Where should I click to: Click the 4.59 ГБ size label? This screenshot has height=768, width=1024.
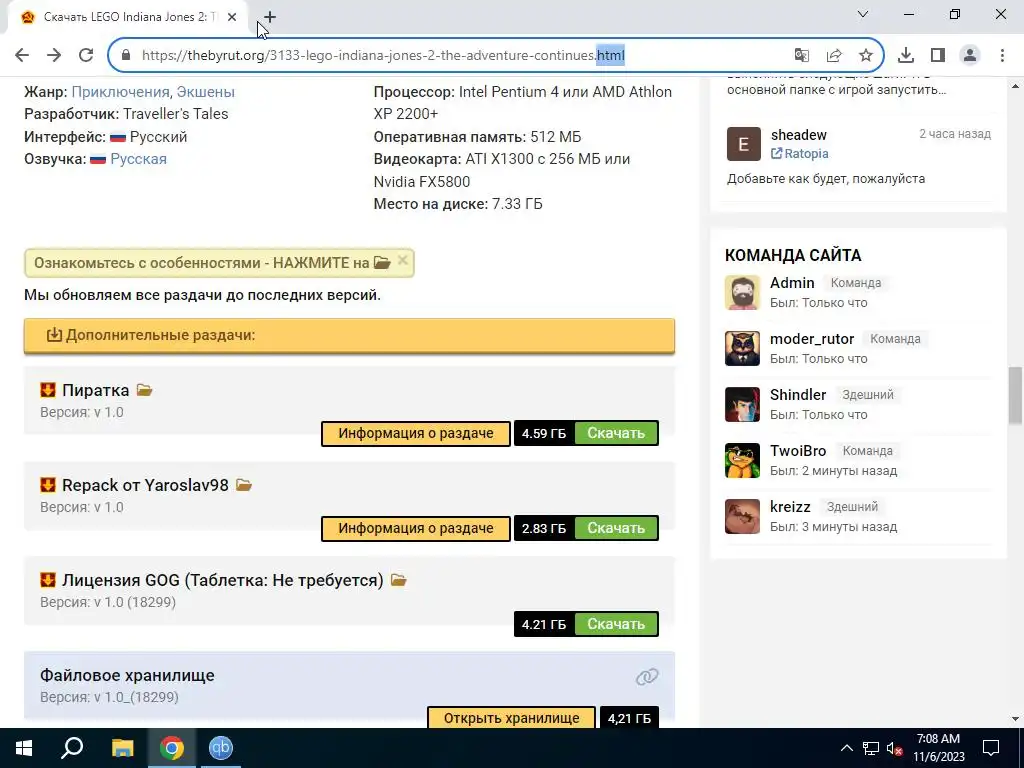pyautogui.click(x=544, y=434)
